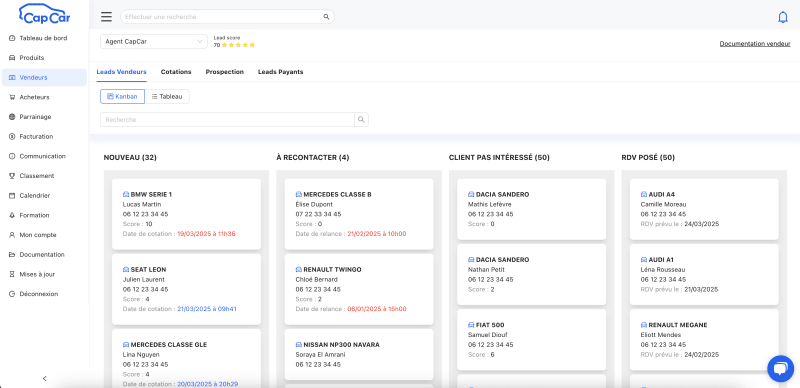Click the car icon on BMW SERIE 1 card

[x=126, y=195]
